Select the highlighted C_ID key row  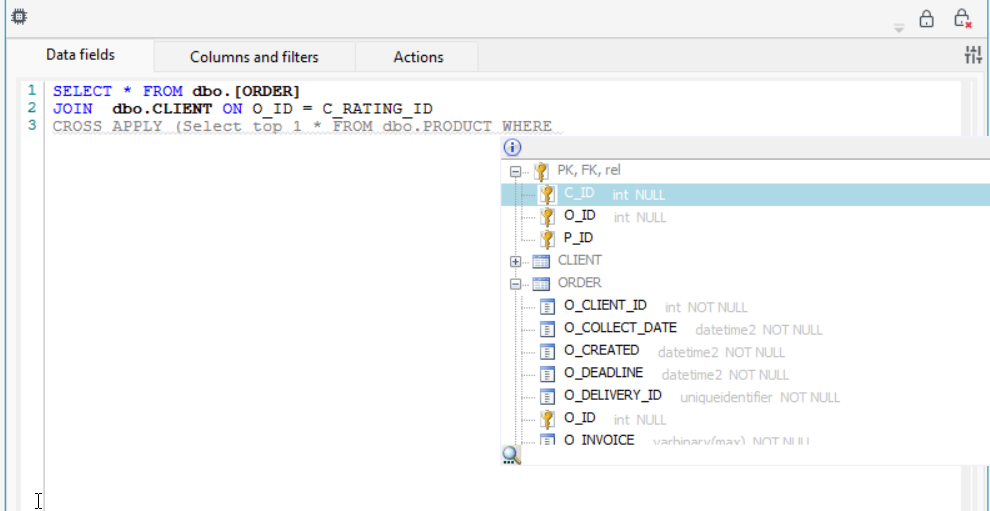[745, 195]
